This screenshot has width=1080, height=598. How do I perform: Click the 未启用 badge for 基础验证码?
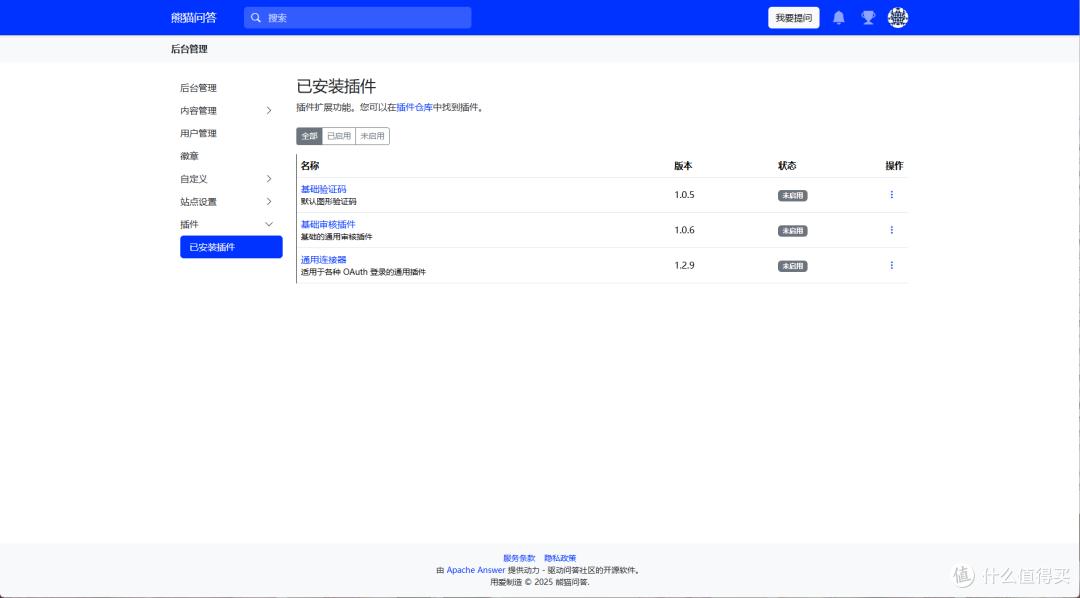pos(792,196)
